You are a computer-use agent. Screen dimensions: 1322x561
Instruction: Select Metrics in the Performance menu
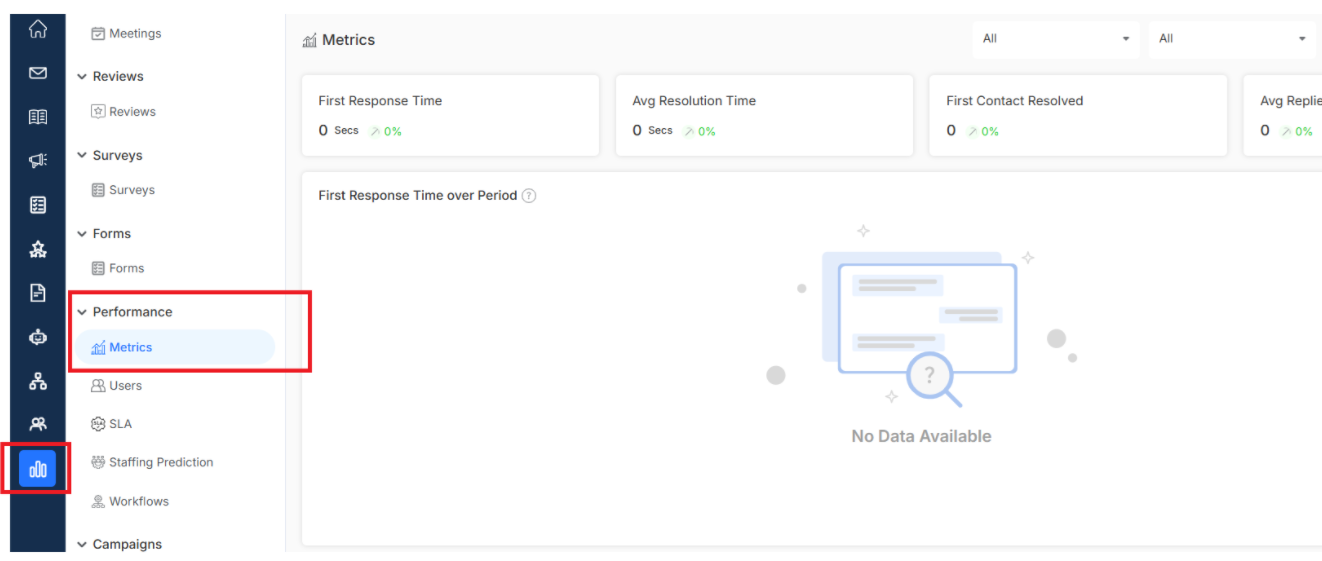pyautogui.click(x=175, y=347)
